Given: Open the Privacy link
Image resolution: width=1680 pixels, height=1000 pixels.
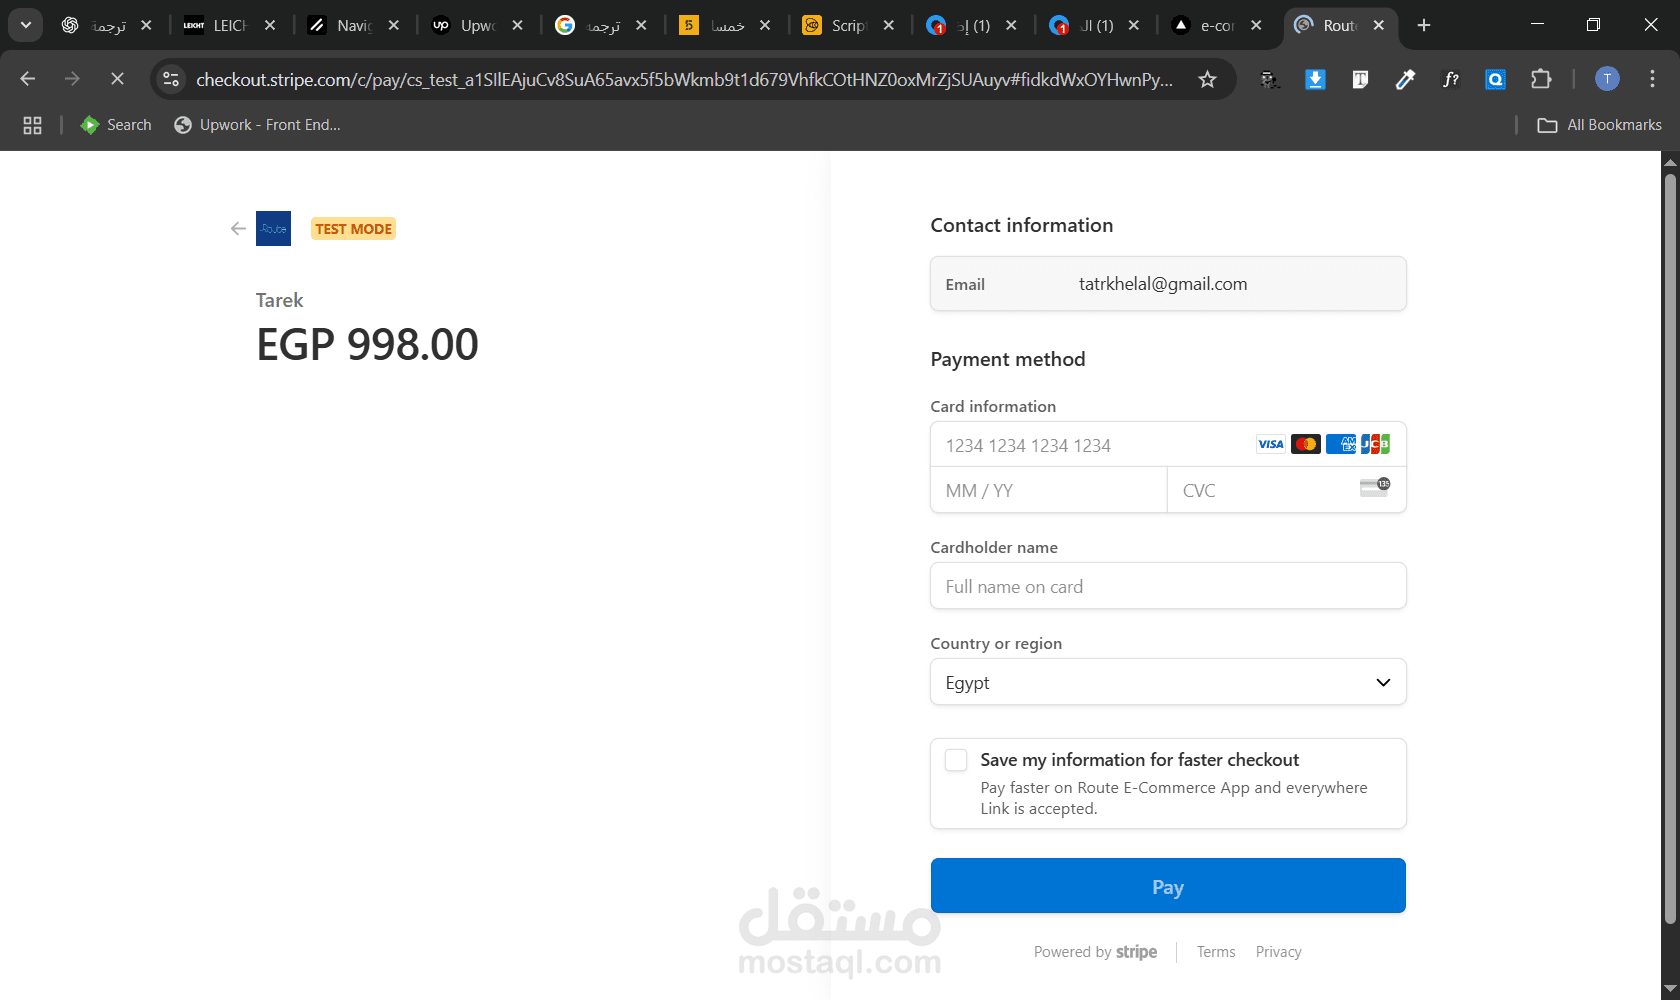Looking at the screenshot, I should point(1278,952).
